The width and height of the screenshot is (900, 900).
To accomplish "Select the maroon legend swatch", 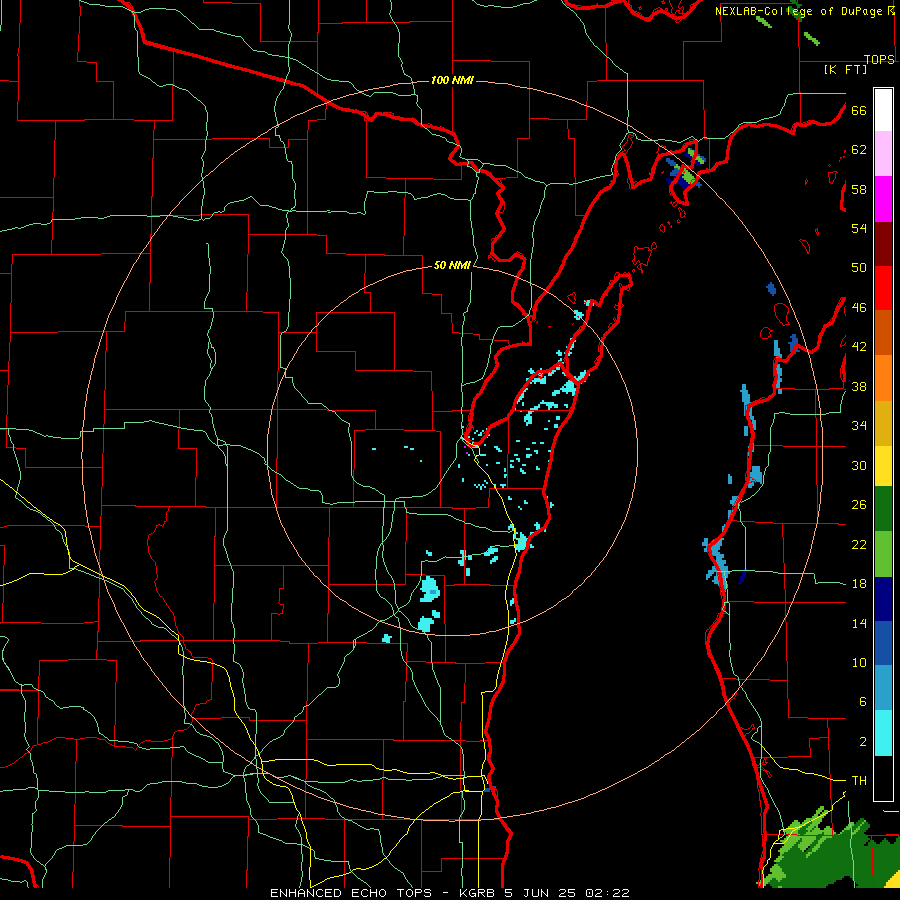I will click(883, 244).
